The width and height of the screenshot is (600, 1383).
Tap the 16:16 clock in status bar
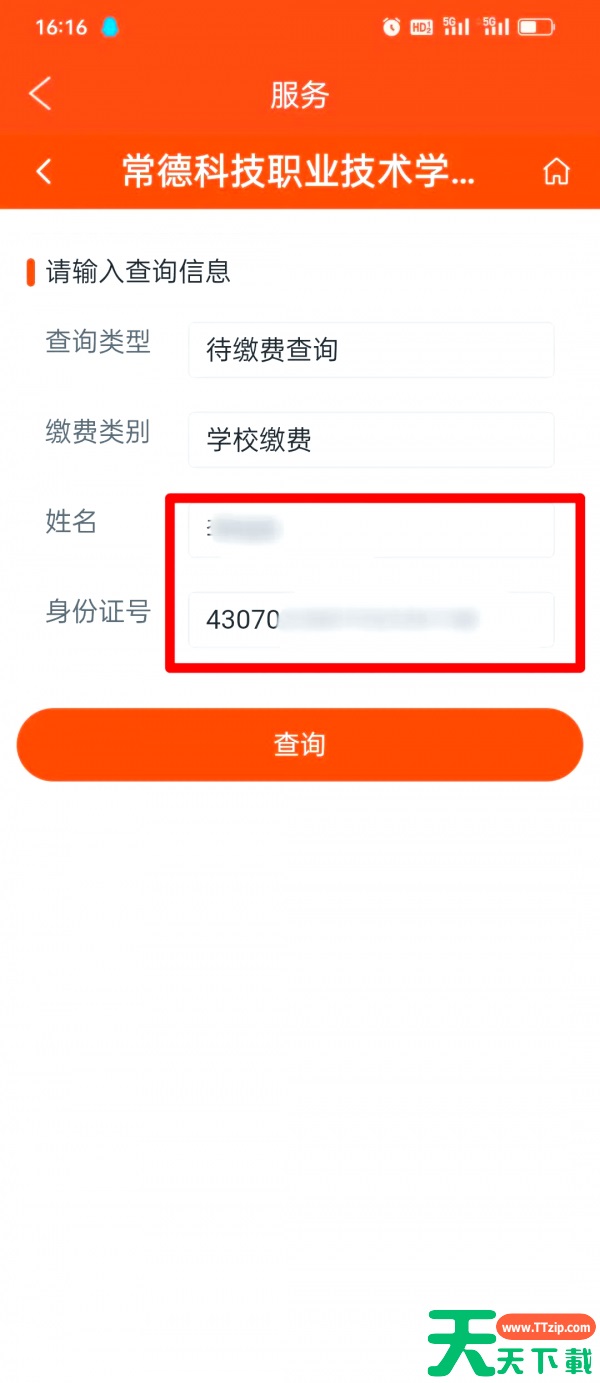[x=61, y=27]
